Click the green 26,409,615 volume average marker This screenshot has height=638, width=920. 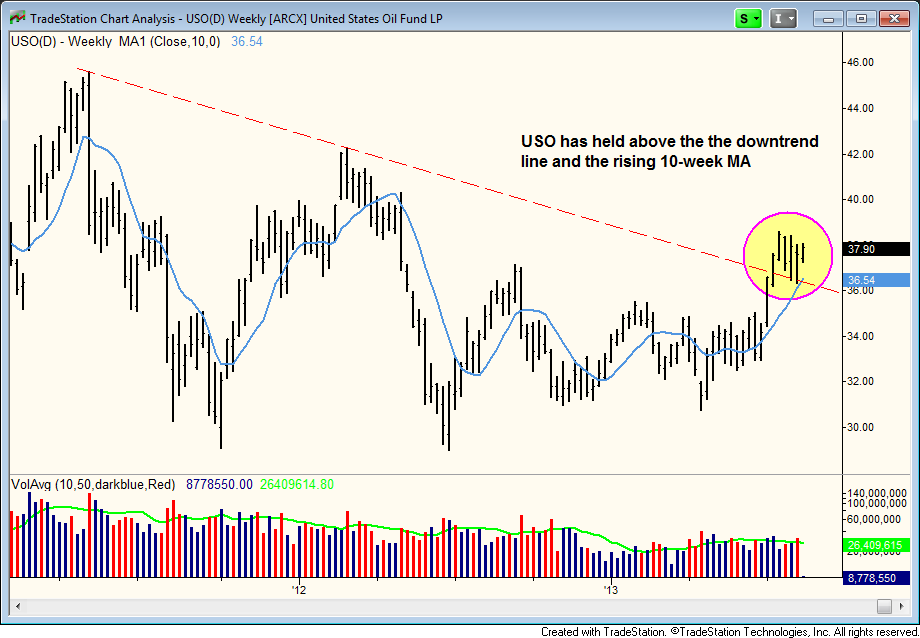pyautogui.click(x=876, y=546)
